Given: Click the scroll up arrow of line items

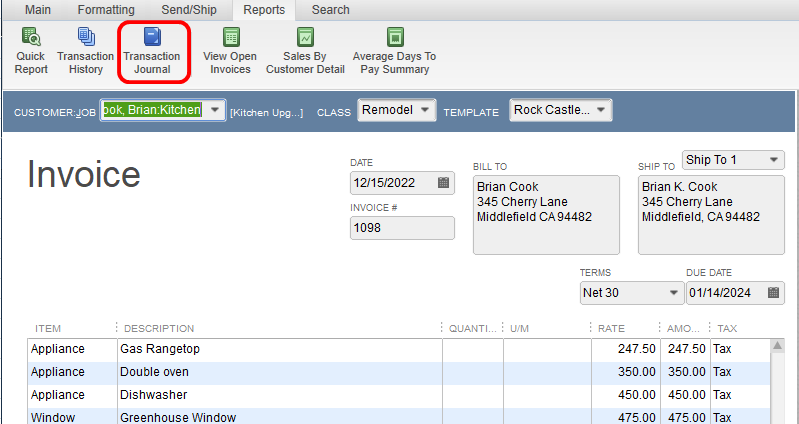Looking at the screenshot, I should (777, 346).
